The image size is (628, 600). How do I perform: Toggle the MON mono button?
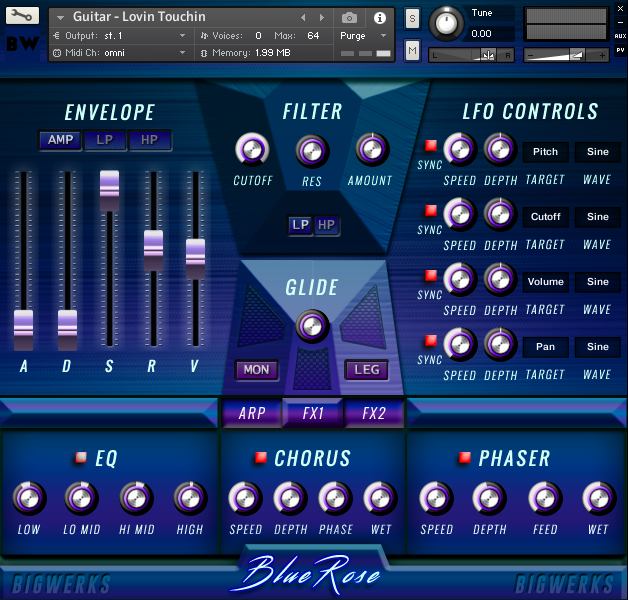256,369
